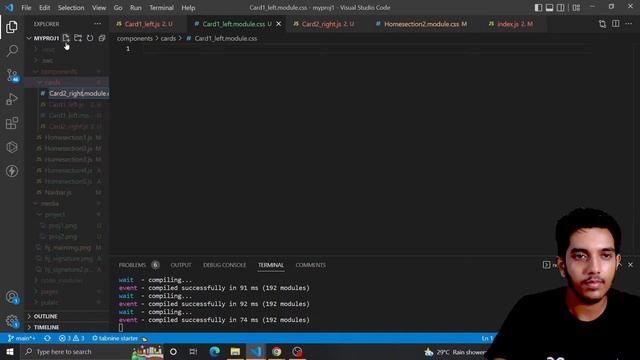The image size is (640, 360).
Task: Open the DEBUG CONSOLE panel tab
Action: pos(224,265)
